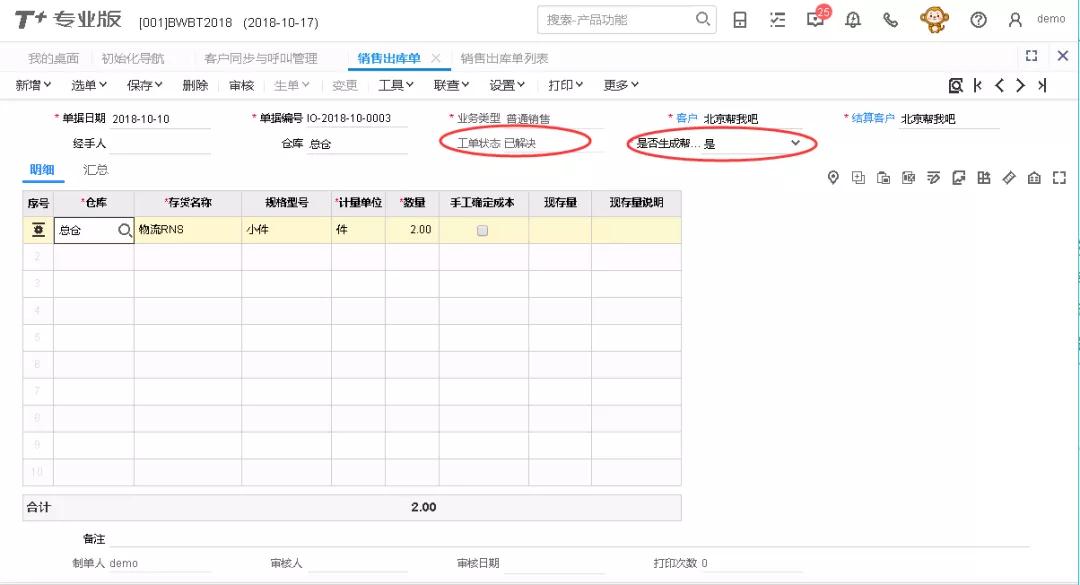Click the 备注 remarks field
This screenshot has height=585, width=1080.
569,539
